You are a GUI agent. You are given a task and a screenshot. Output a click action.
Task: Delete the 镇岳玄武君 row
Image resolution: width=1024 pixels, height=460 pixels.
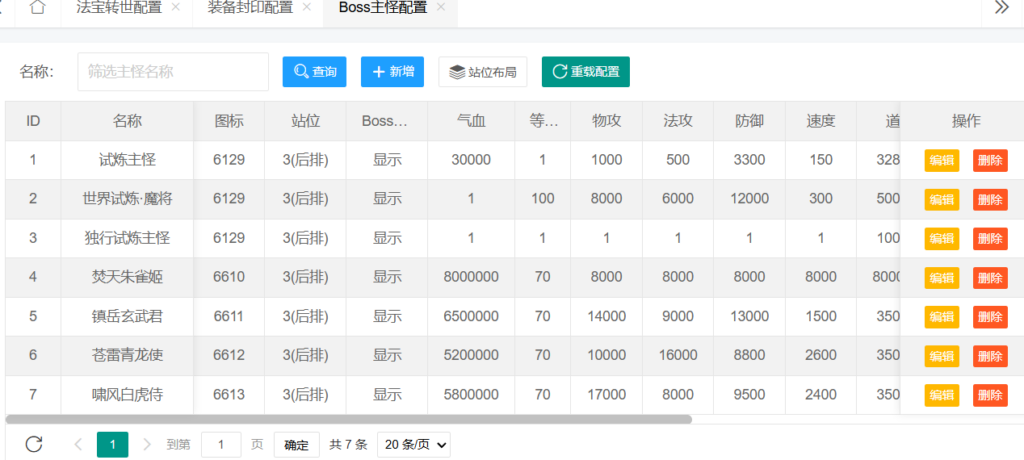990,318
